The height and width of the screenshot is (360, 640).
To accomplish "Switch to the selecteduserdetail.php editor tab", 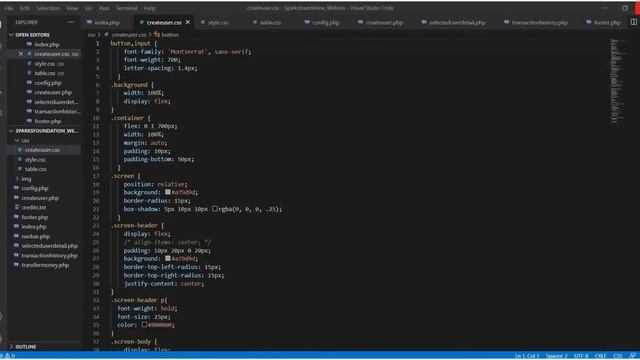I will (x=457, y=22).
